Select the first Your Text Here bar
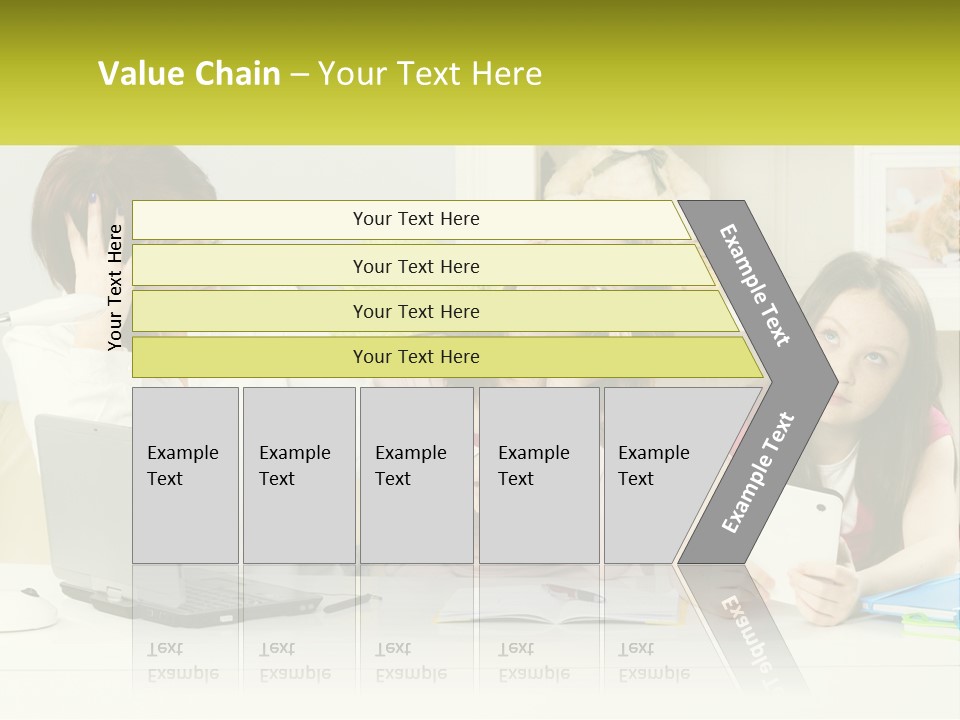 click(410, 219)
